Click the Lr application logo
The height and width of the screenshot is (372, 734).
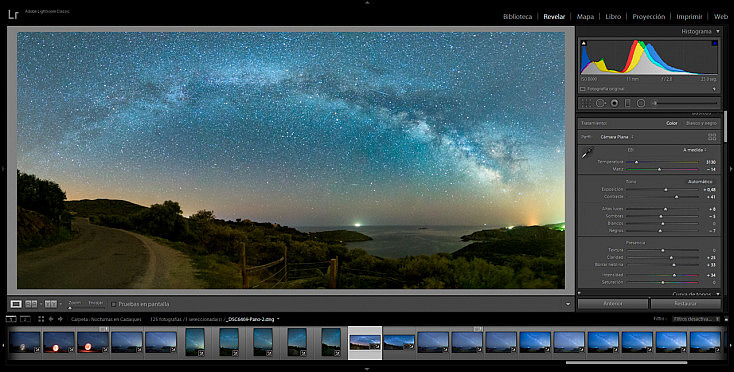(13, 15)
